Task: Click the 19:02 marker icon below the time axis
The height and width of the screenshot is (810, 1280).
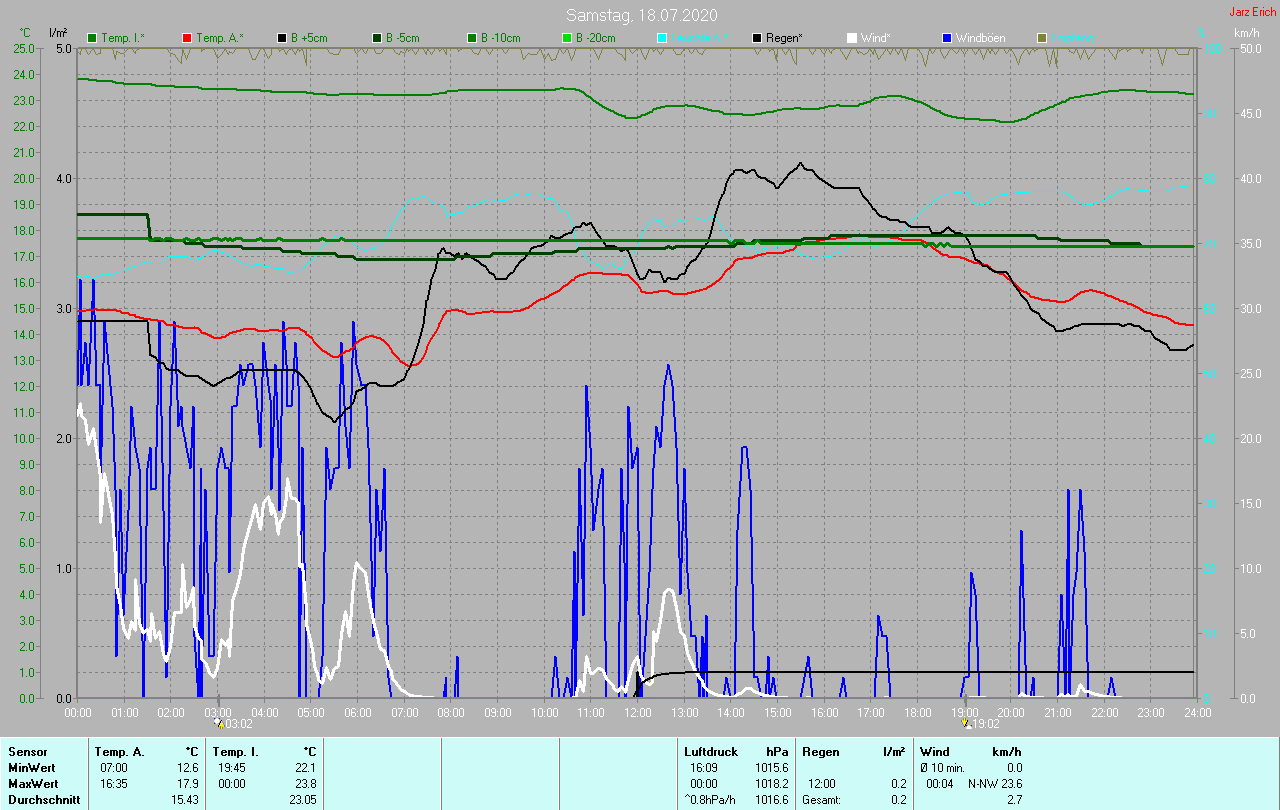Action: pyautogui.click(x=965, y=722)
